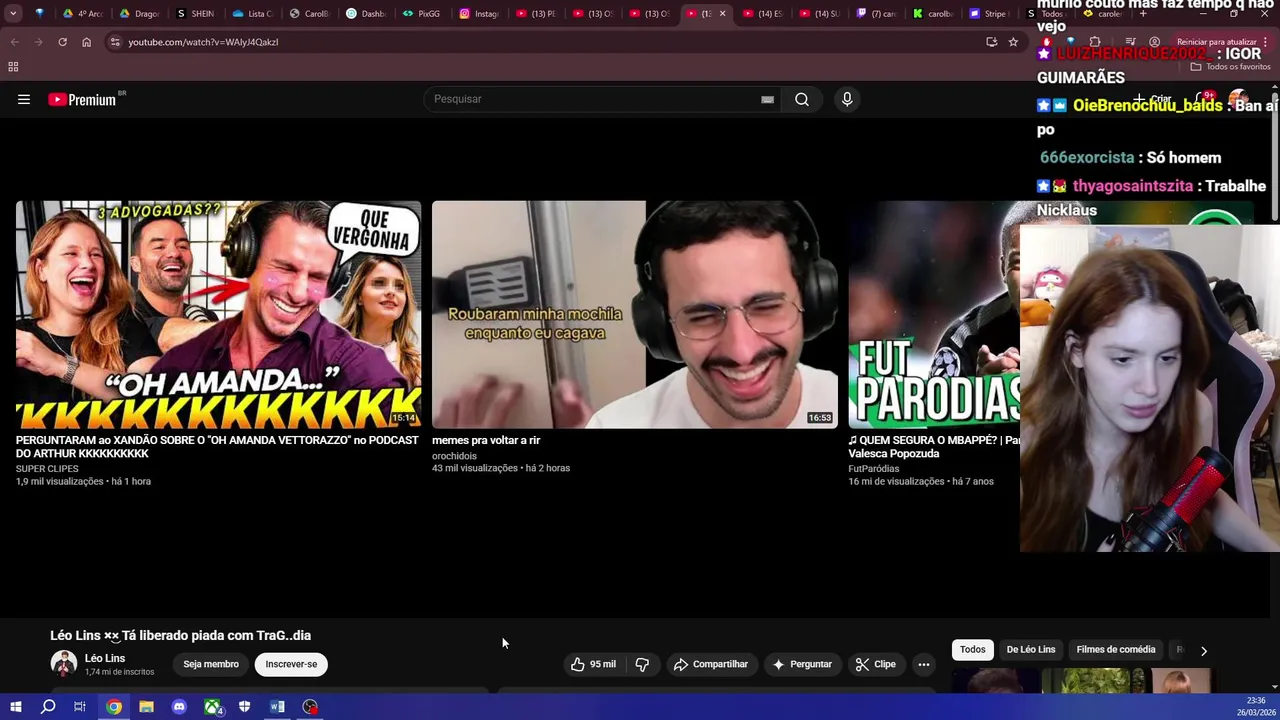Switch to the Stripe browser tab
1280x720 pixels.
pyautogui.click(x=988, y=14)
